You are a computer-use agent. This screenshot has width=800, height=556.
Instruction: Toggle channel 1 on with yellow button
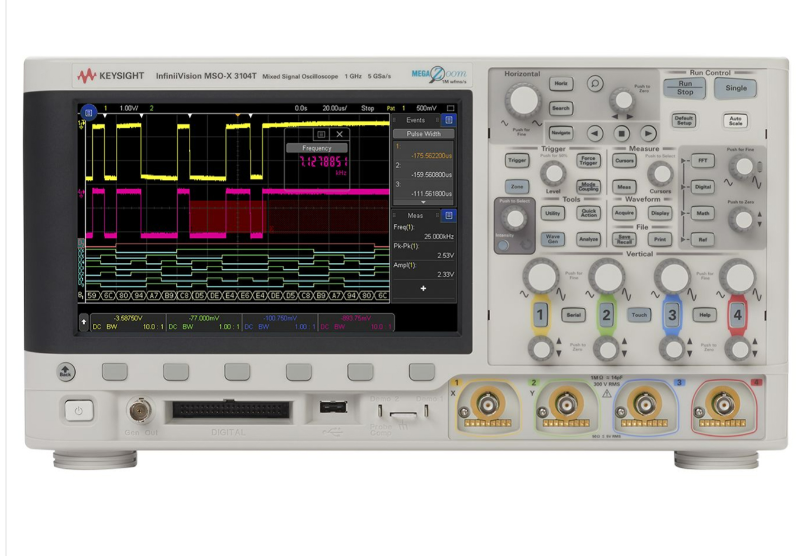coord(540,315)
